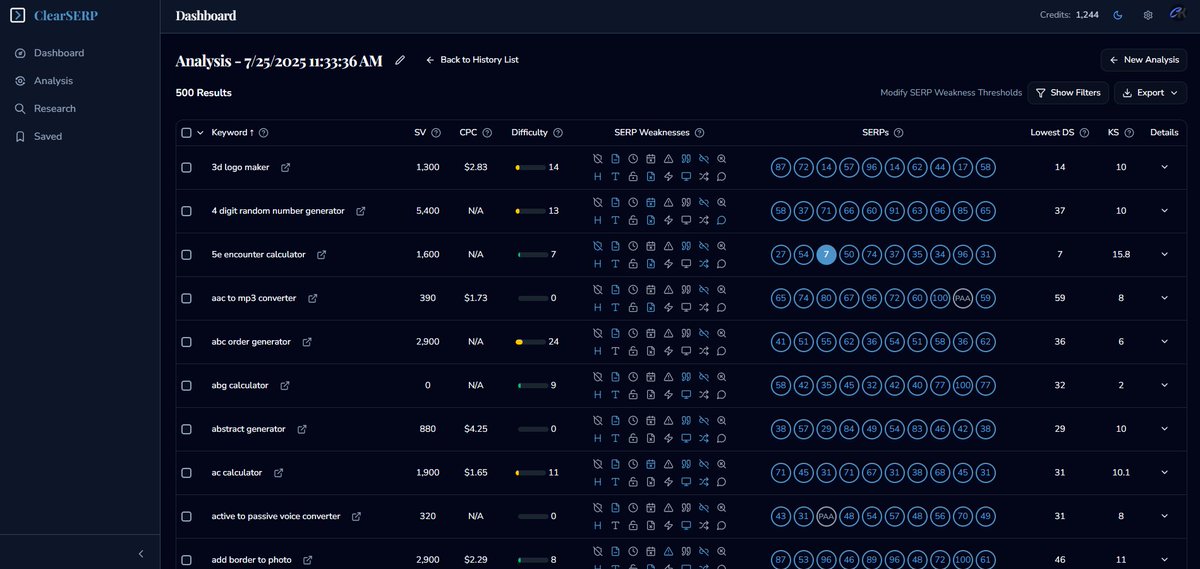Open the user avatar menu
Image resolution: width=1200 pixels, height=569 pixels.
pyautogui.click(x=1177, y=14)
